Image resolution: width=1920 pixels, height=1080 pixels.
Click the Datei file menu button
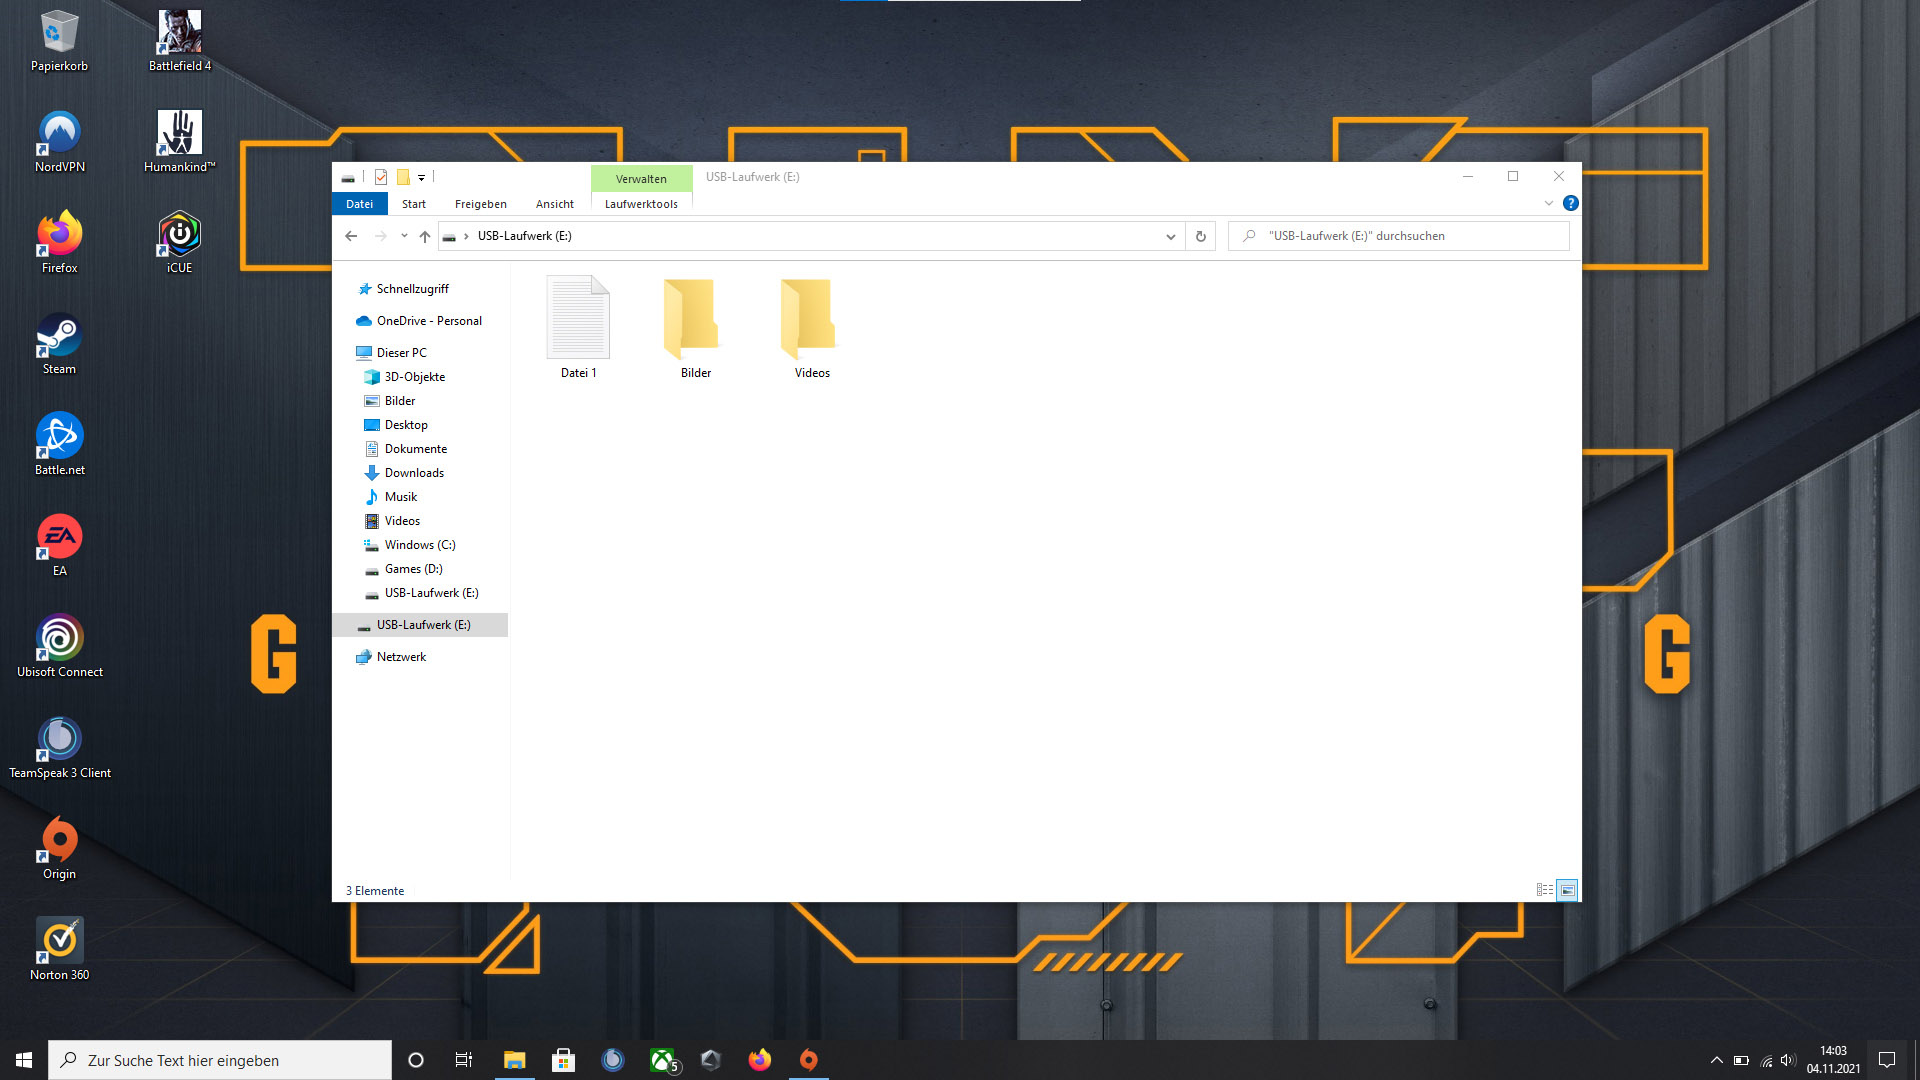pos(359,204)
